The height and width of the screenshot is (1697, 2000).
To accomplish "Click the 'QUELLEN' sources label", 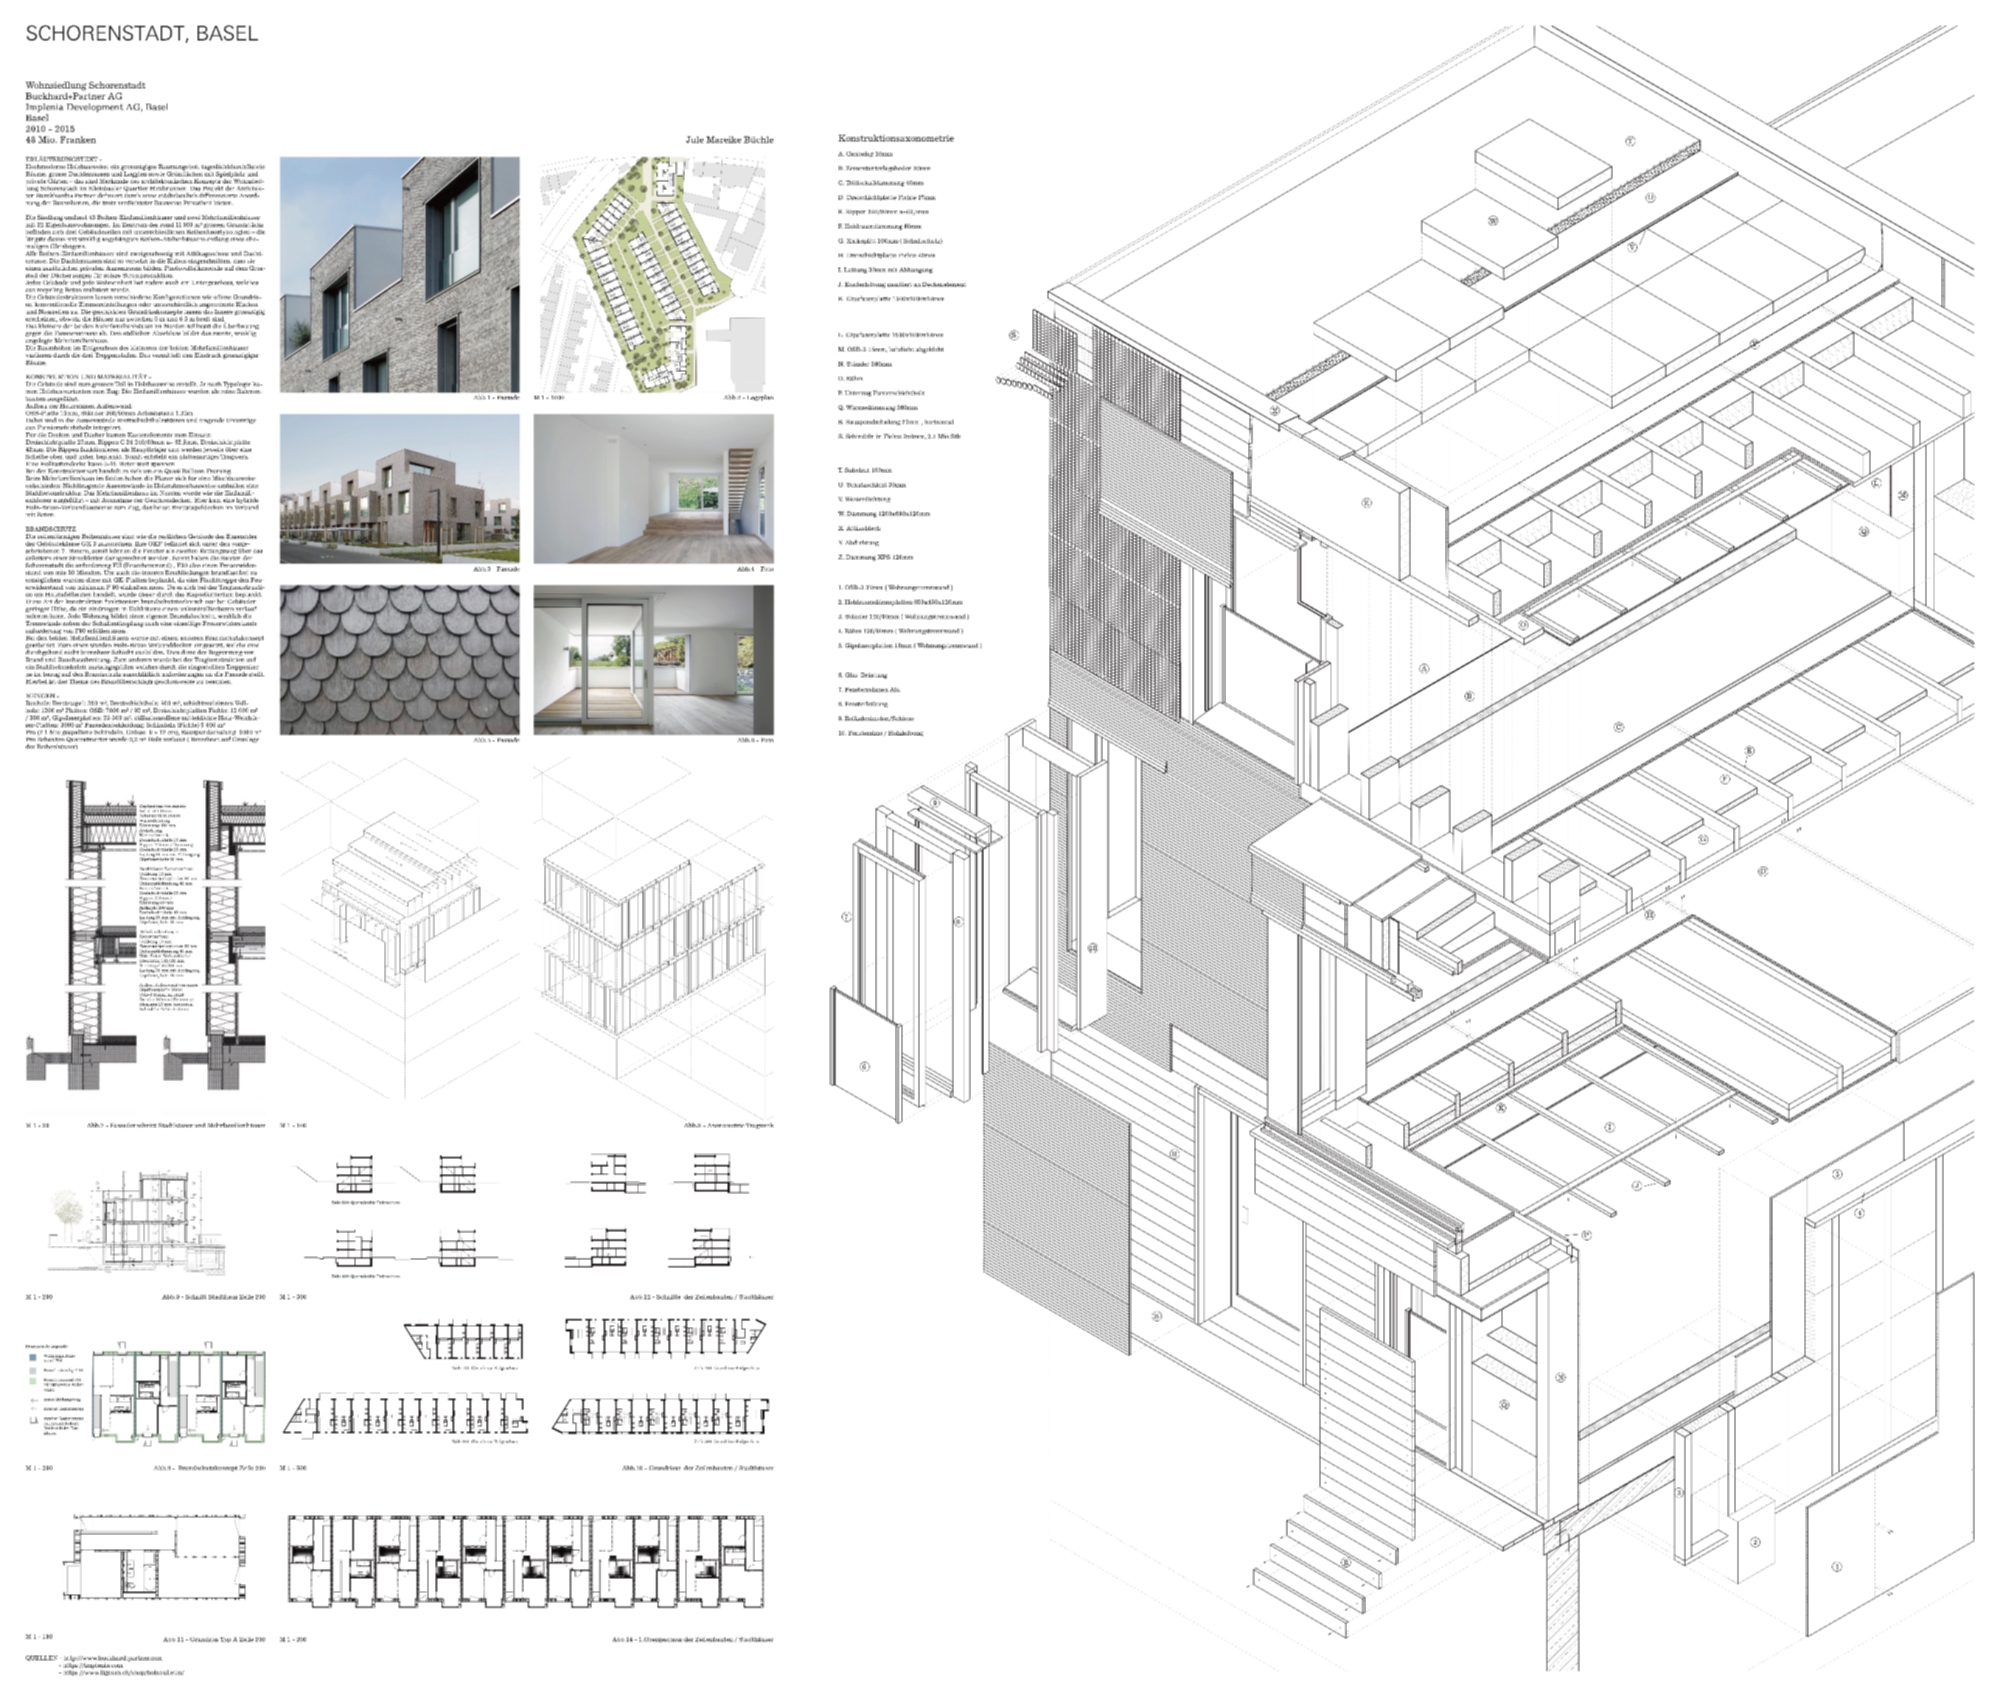I will pyautogui.click(x=43, y=1658).
